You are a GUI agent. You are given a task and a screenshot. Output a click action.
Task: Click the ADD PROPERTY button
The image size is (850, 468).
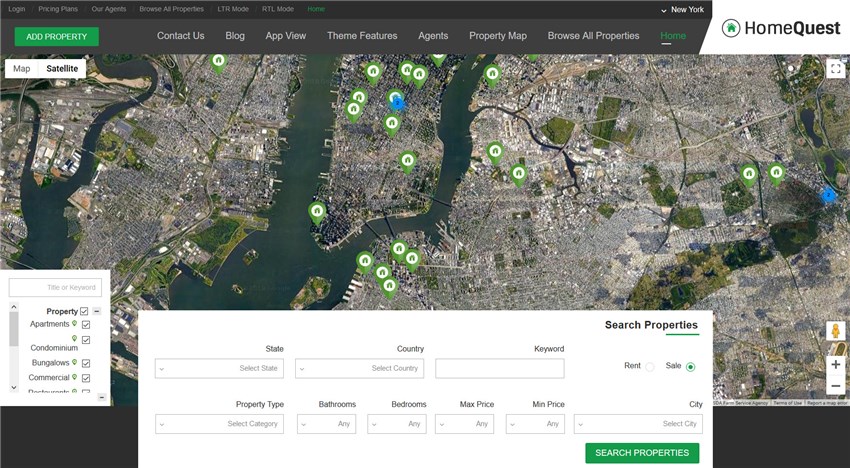click(x=56, y=36)
